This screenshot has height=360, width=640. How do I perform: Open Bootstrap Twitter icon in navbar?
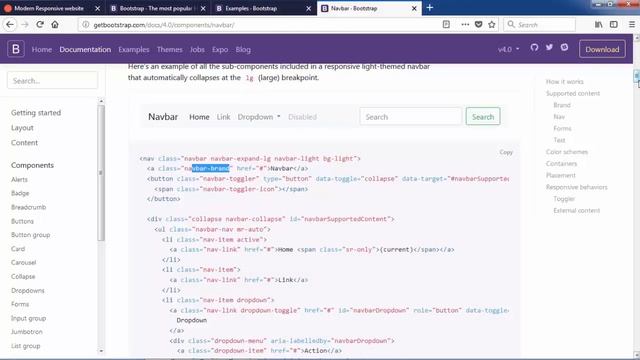click(x=549, y=47)
